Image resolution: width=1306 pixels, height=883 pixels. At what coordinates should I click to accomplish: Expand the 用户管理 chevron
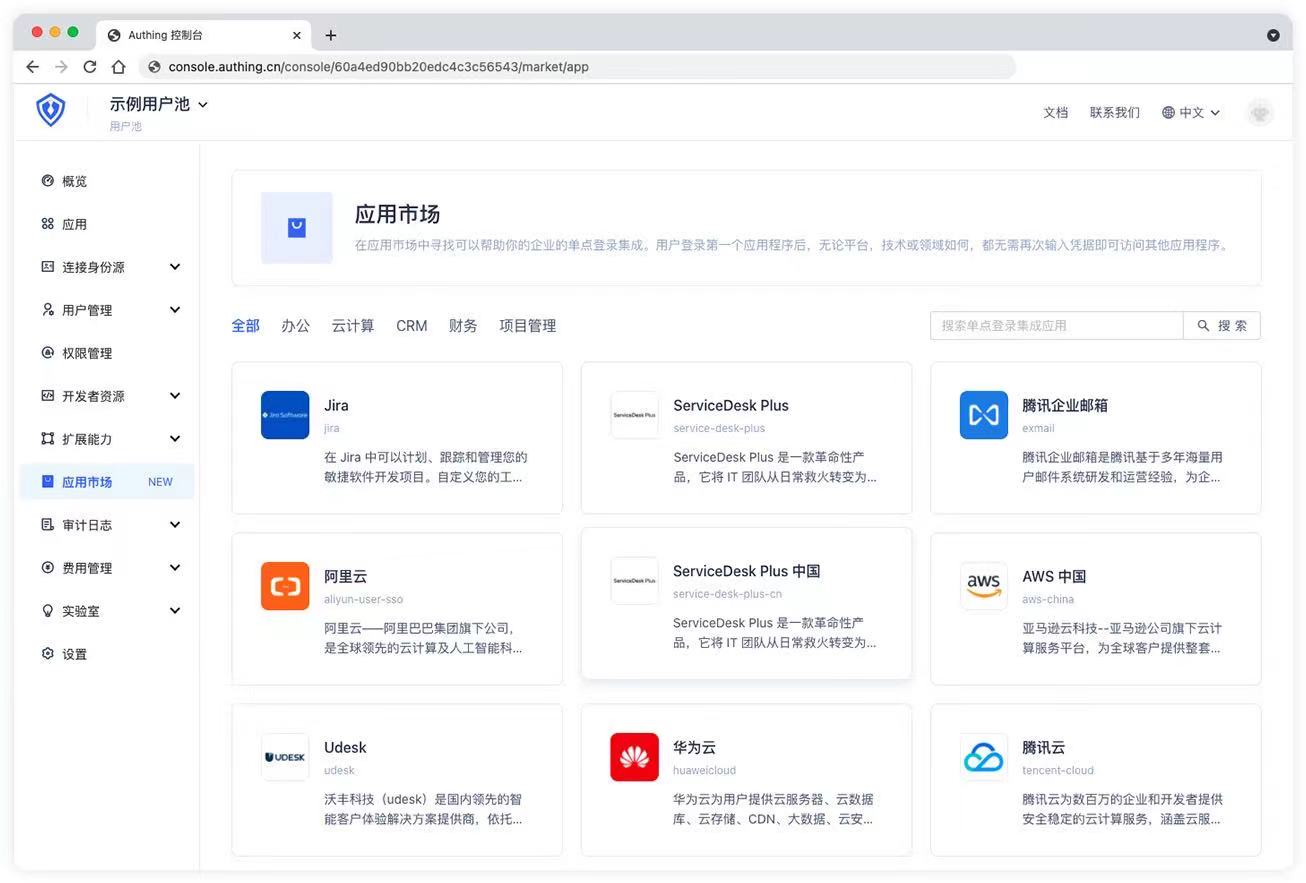(x=175, y=310)
